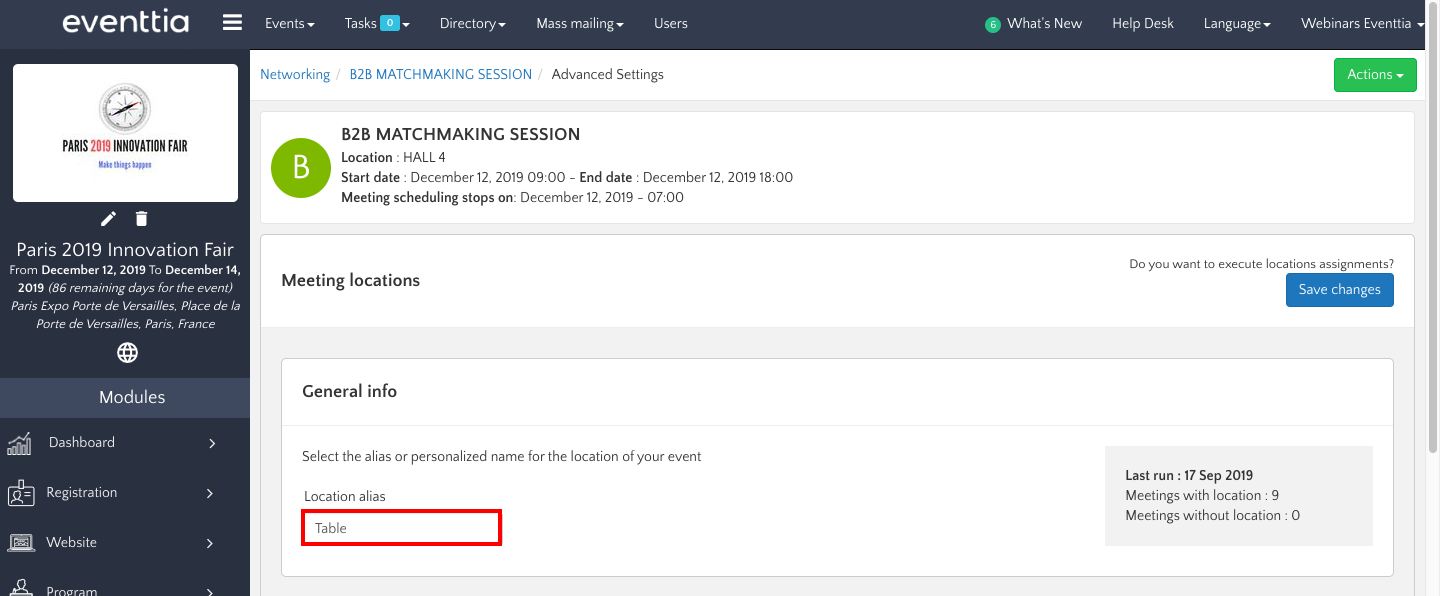The height and width of the screenshot is (596, 1440).
Task: Expand the Registration module chevron
Action: 211,493
